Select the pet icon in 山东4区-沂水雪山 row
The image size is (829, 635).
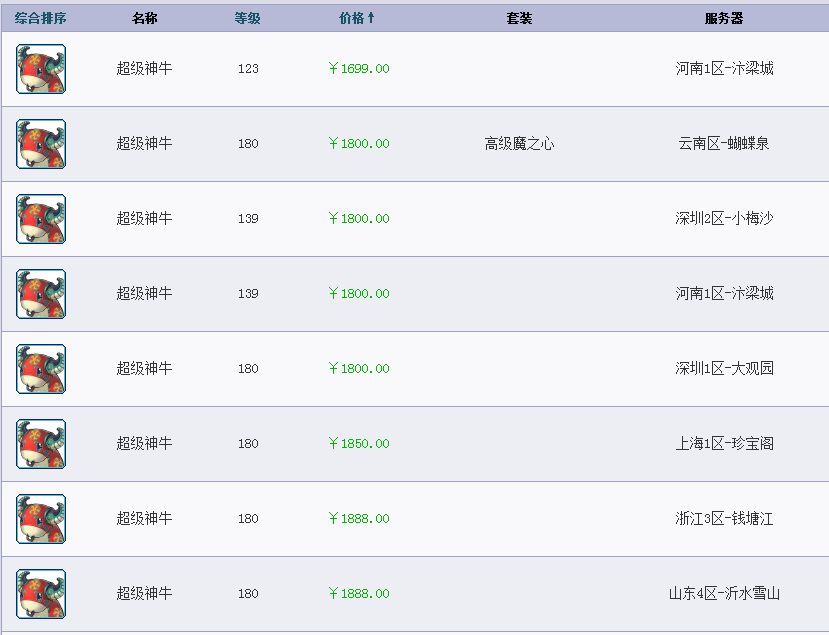tap(41, 594)
